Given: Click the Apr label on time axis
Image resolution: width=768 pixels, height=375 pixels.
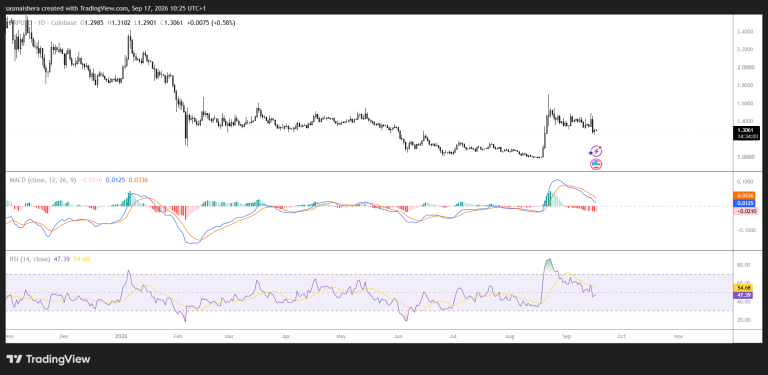Looking at the screenshot, I should [287, 337].
